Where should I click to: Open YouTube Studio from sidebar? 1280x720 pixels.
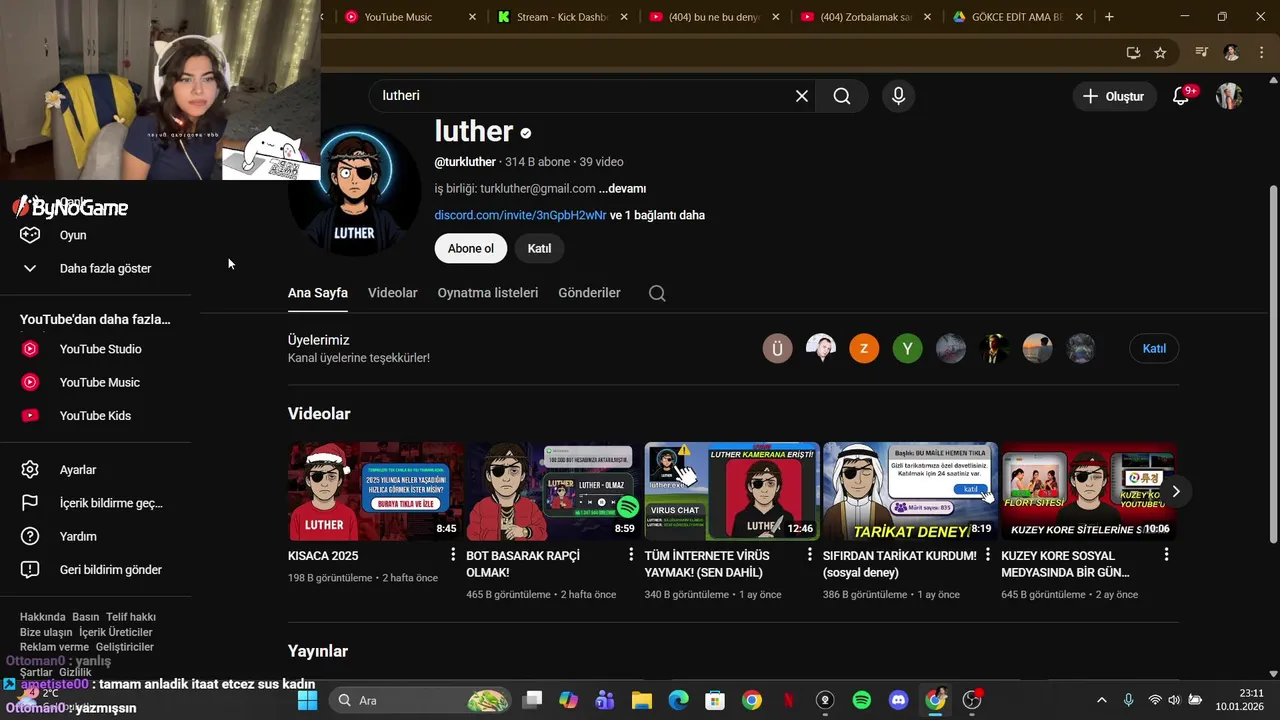[95, 349]
